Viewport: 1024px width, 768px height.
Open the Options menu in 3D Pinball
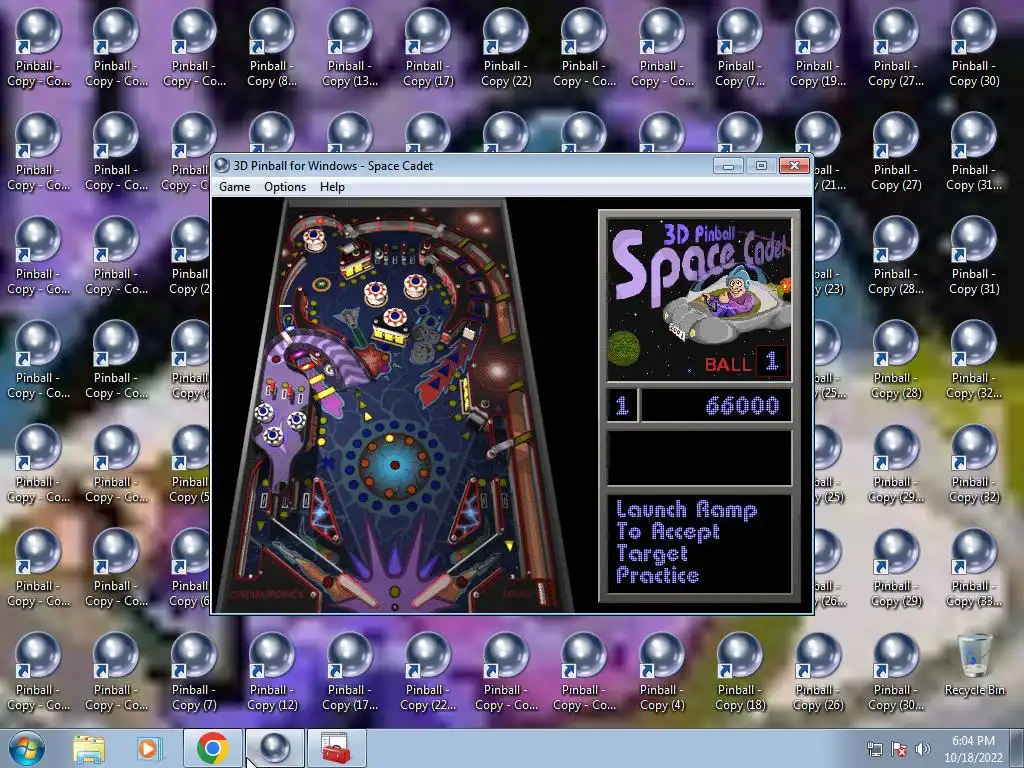click(285, 187)
